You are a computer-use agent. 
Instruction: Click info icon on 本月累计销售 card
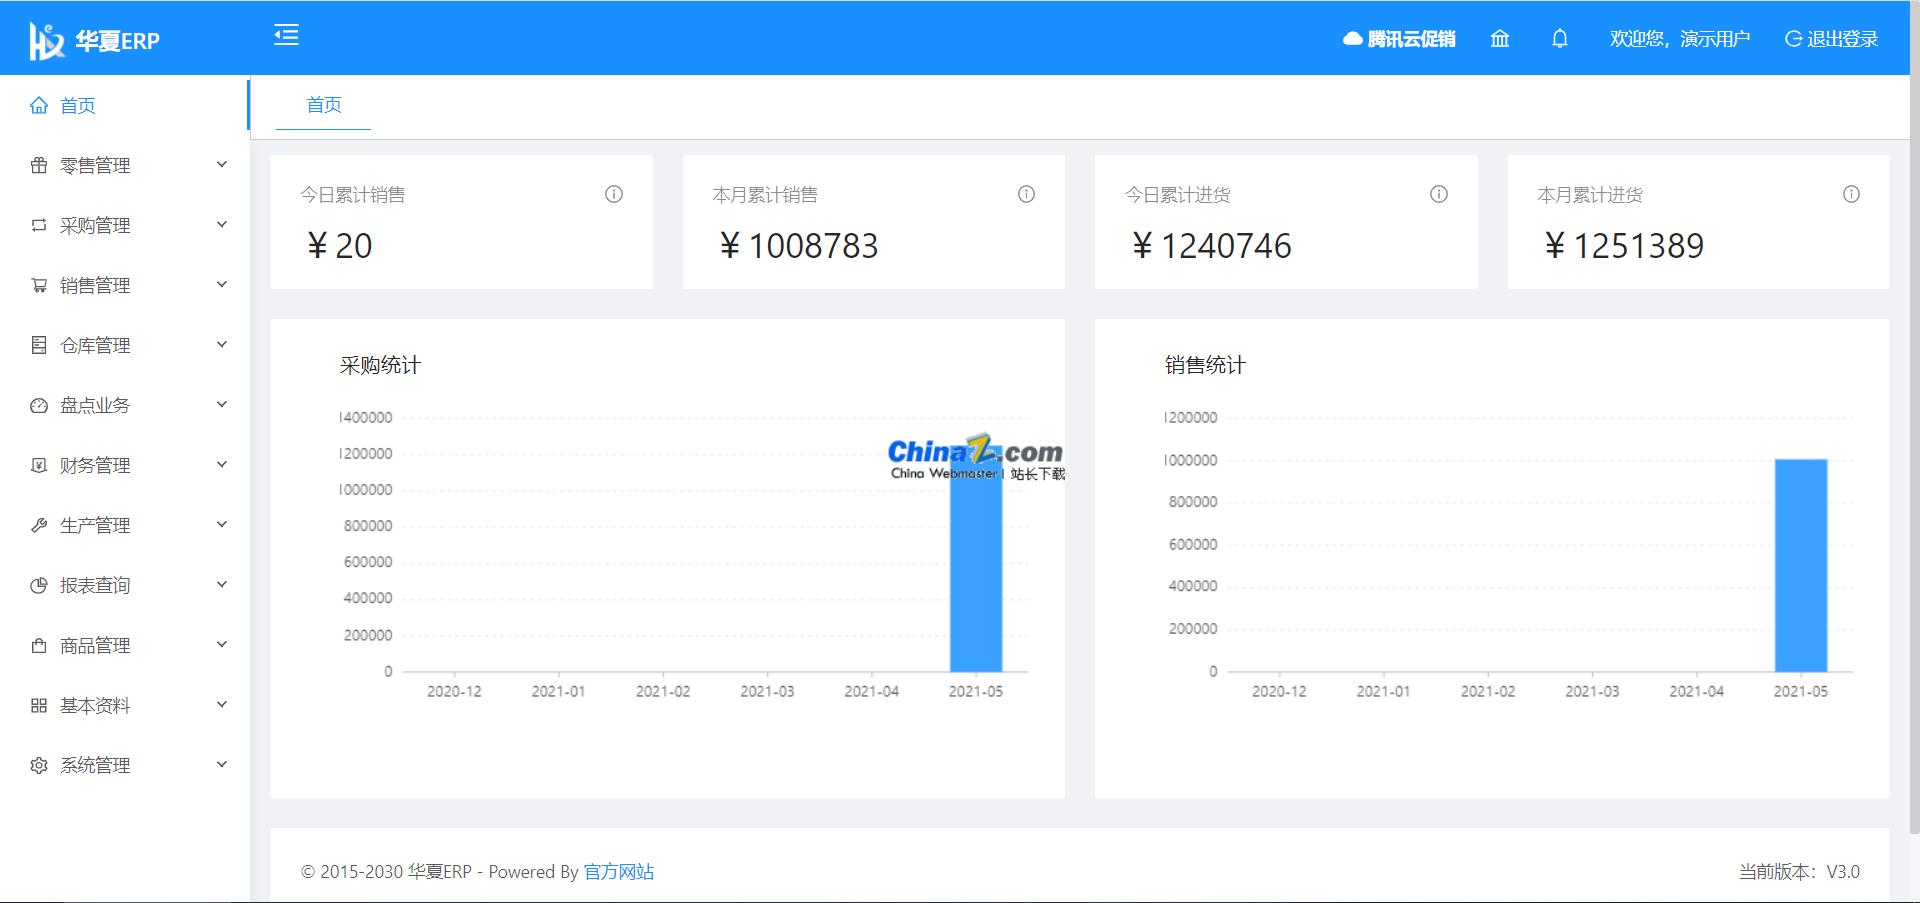1026,194
